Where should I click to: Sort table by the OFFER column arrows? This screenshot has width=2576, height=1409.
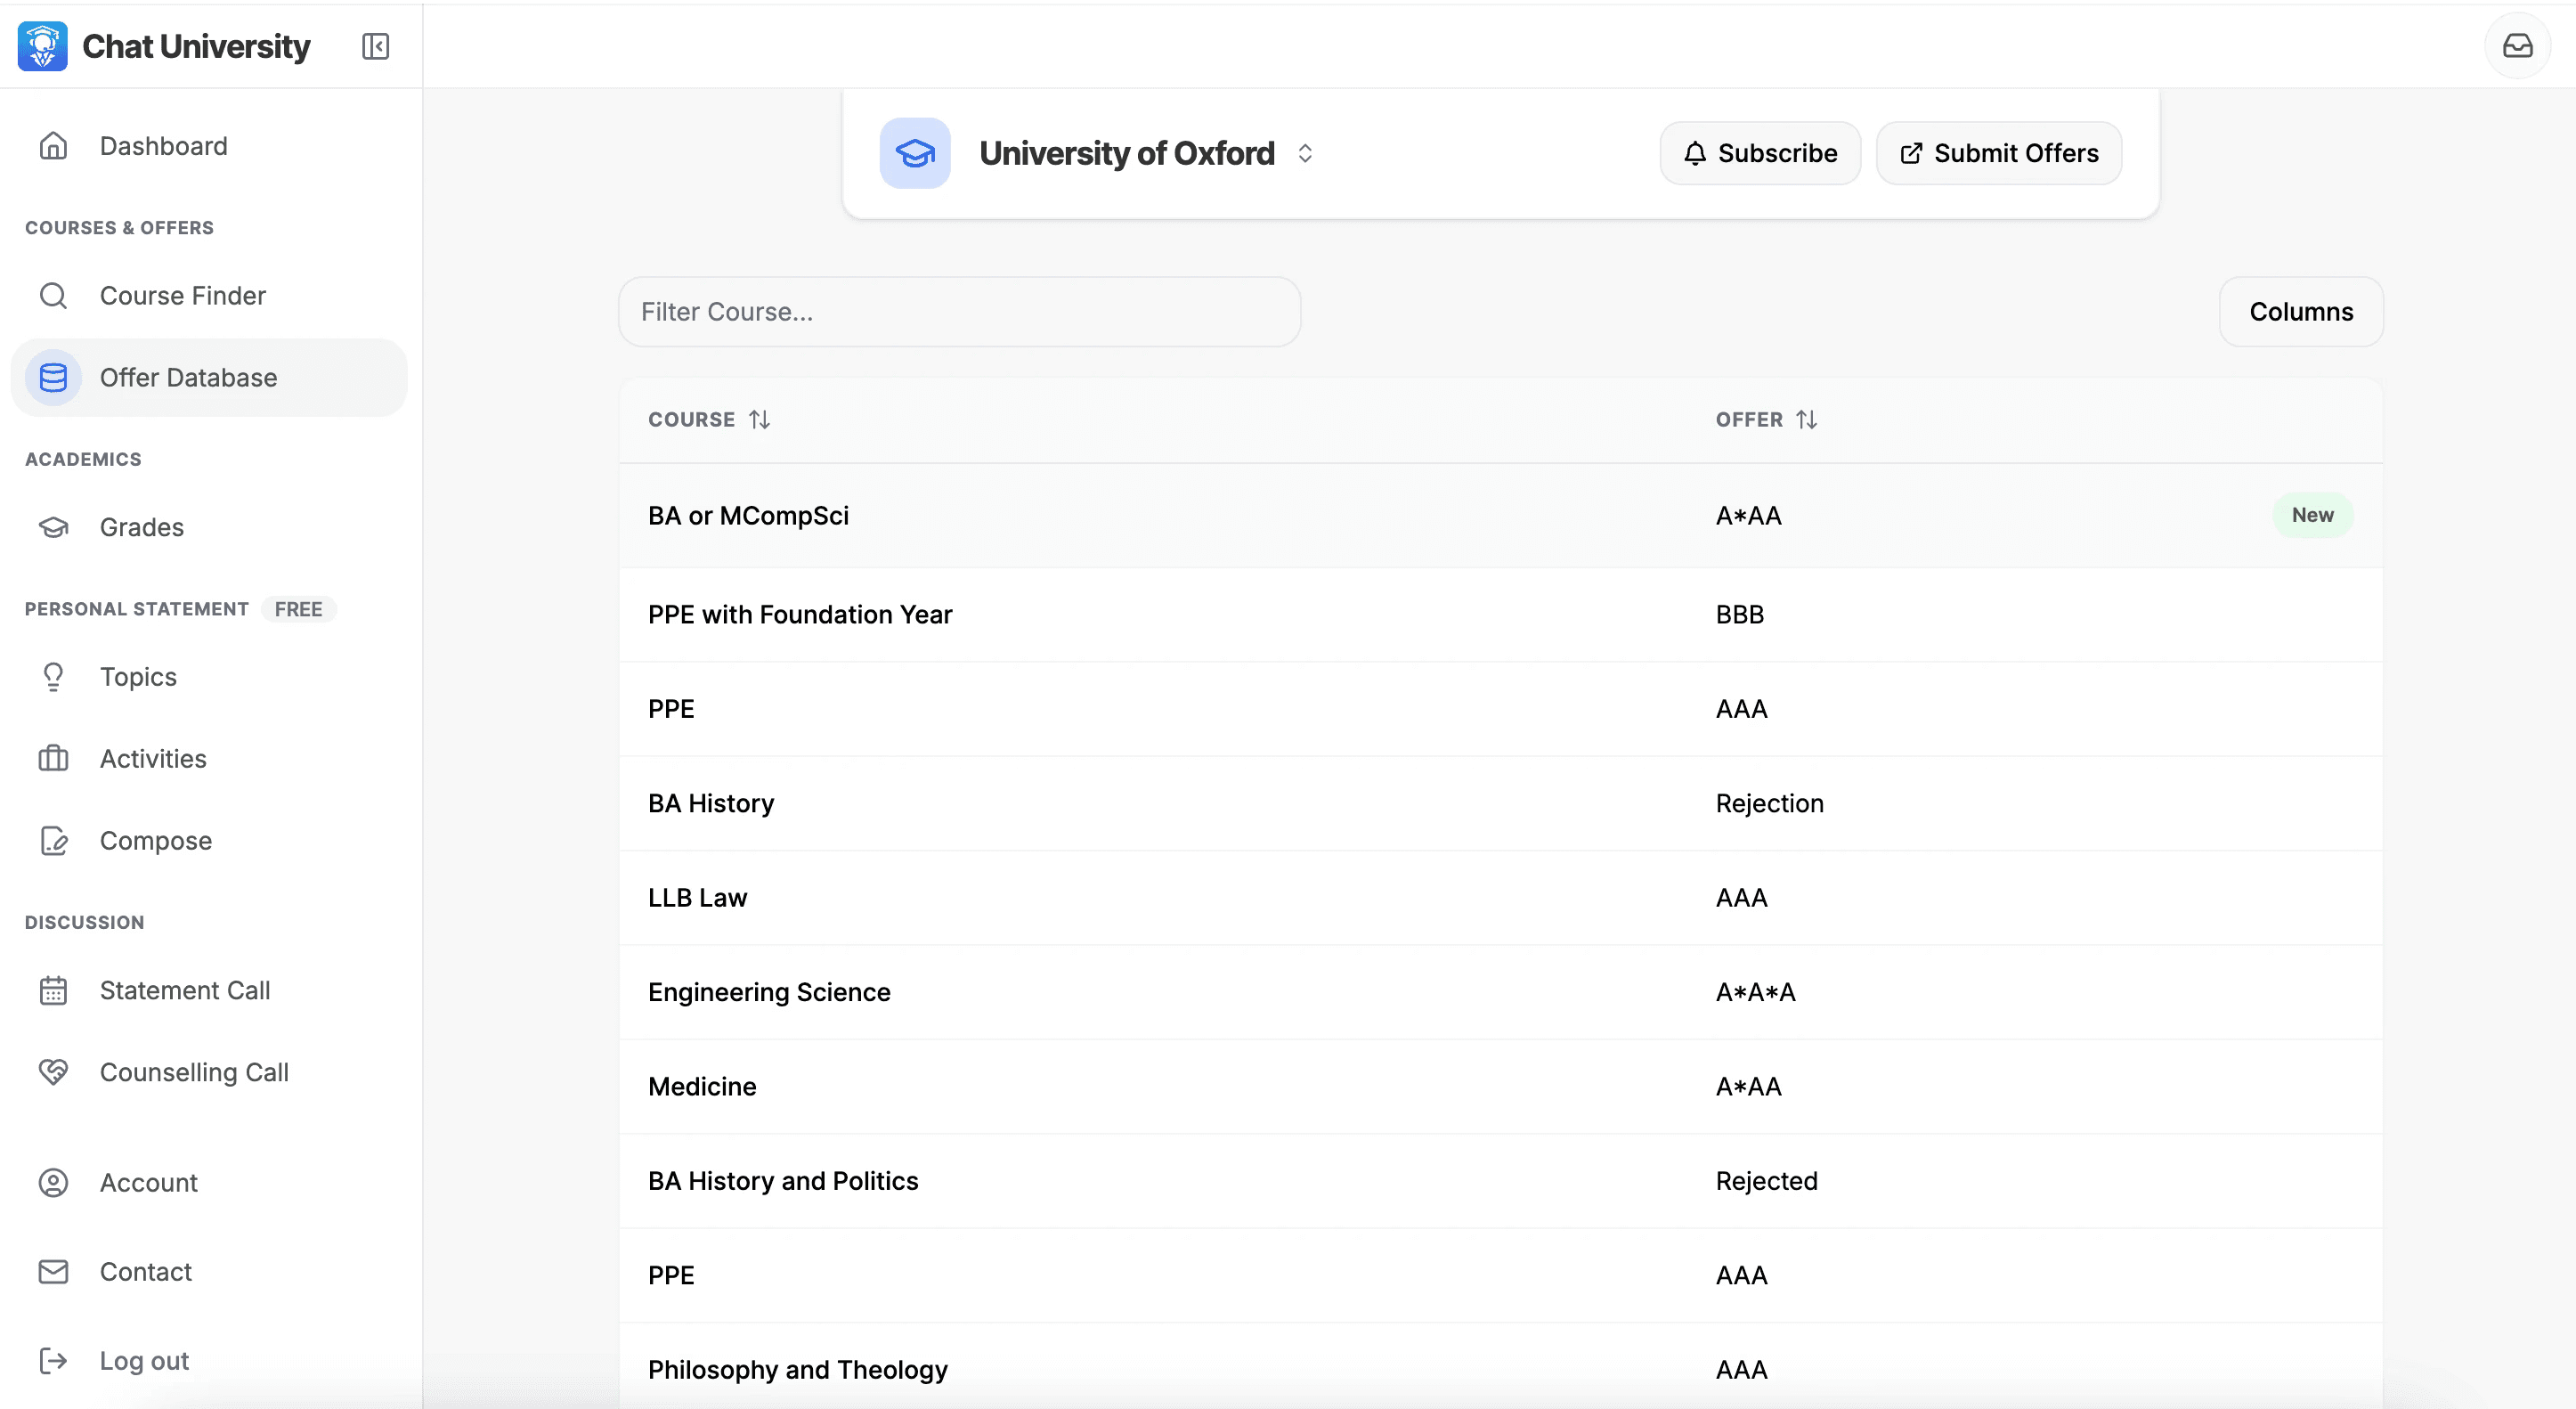[x=1807, y=420]
